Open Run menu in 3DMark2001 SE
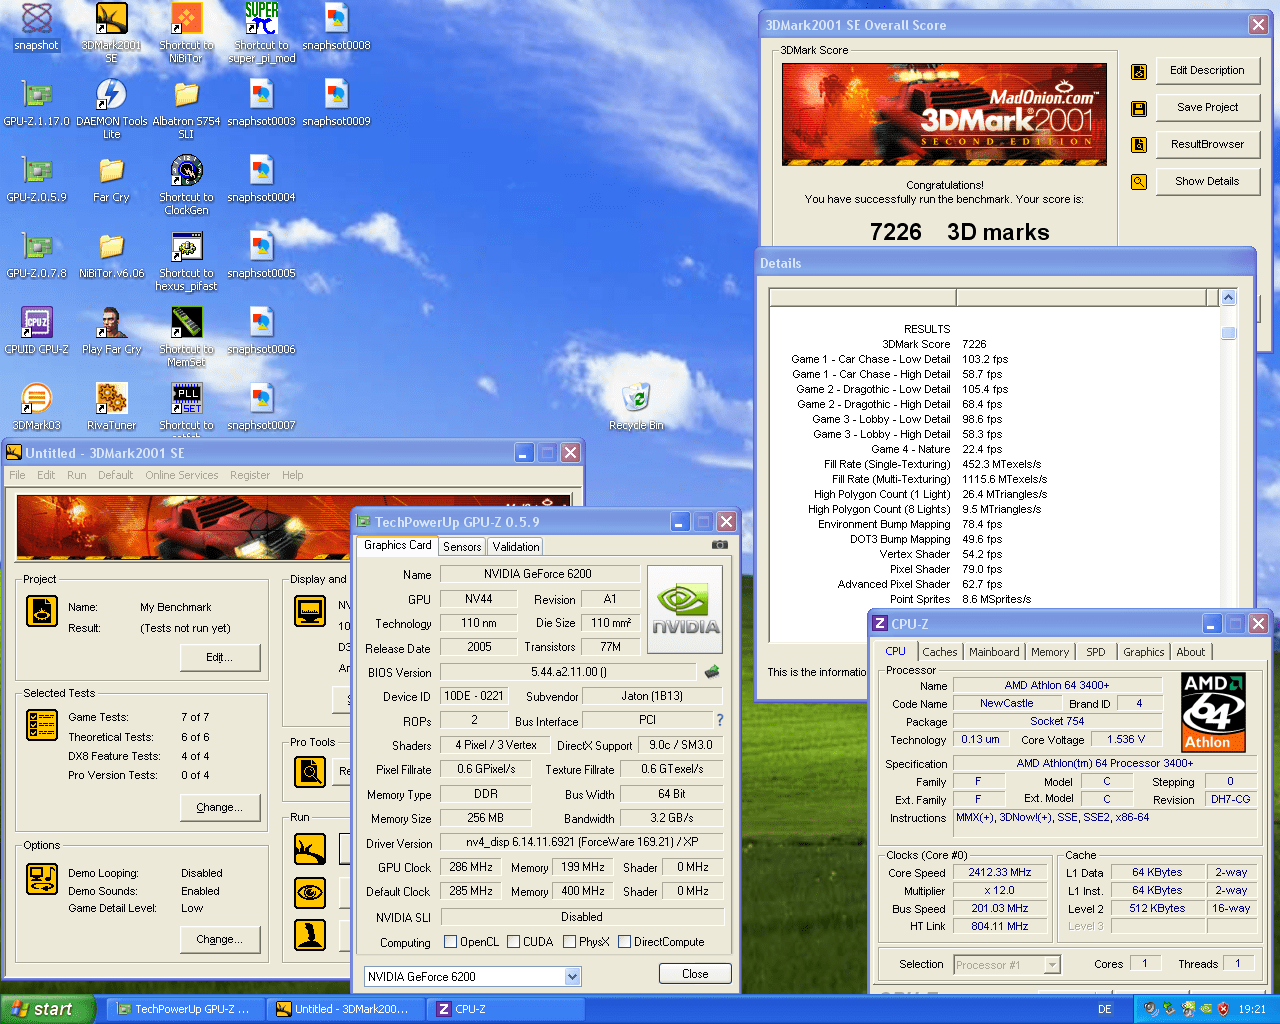The width and height of the screenshot is (1280, 1024). [x=76, y=475]
